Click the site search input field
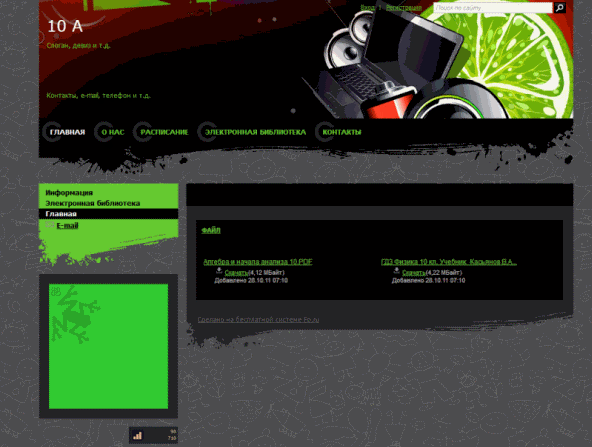Image resolution: width=592 pixels, height=447 pixels. pos(493,8)
